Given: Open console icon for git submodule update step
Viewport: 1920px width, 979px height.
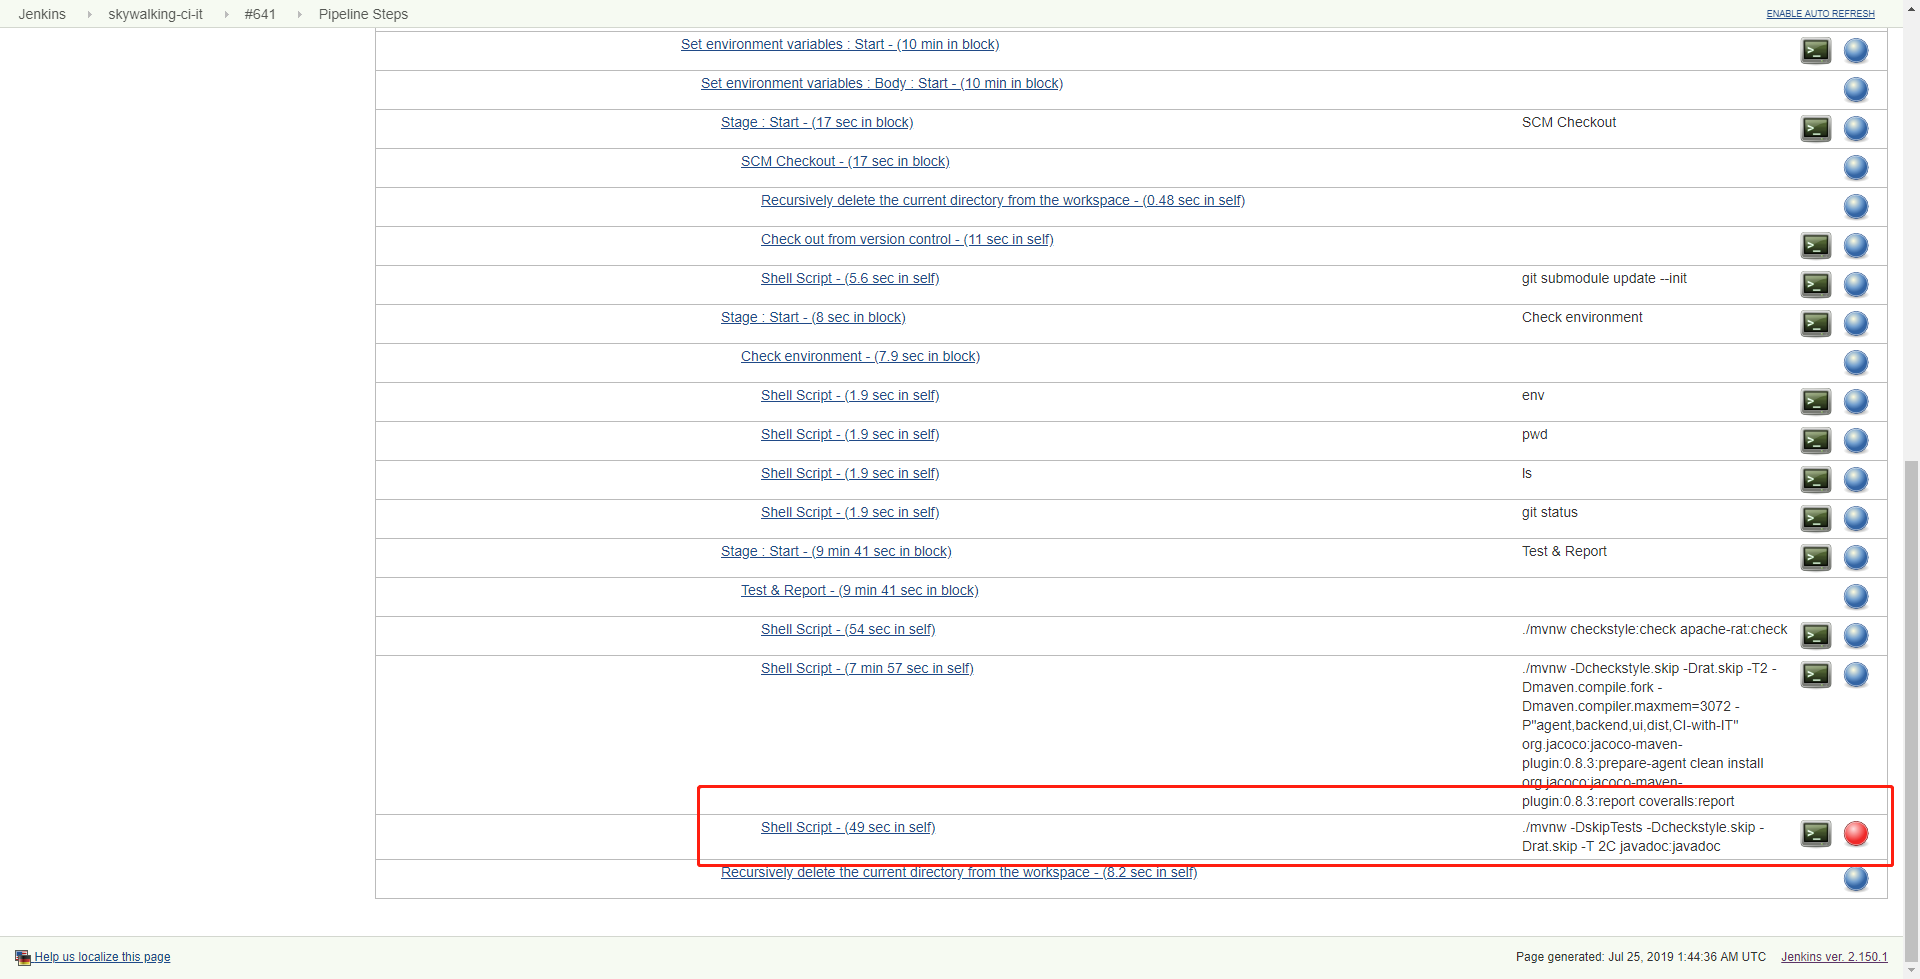Looking at the screenshot, I should (x=1816, y=285).
